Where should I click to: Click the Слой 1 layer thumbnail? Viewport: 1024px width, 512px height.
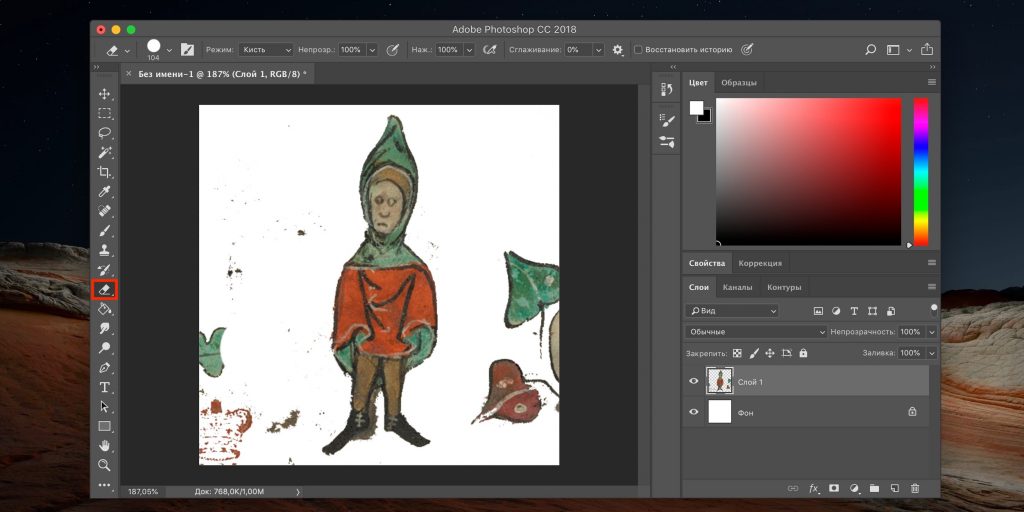click(719, 381)
